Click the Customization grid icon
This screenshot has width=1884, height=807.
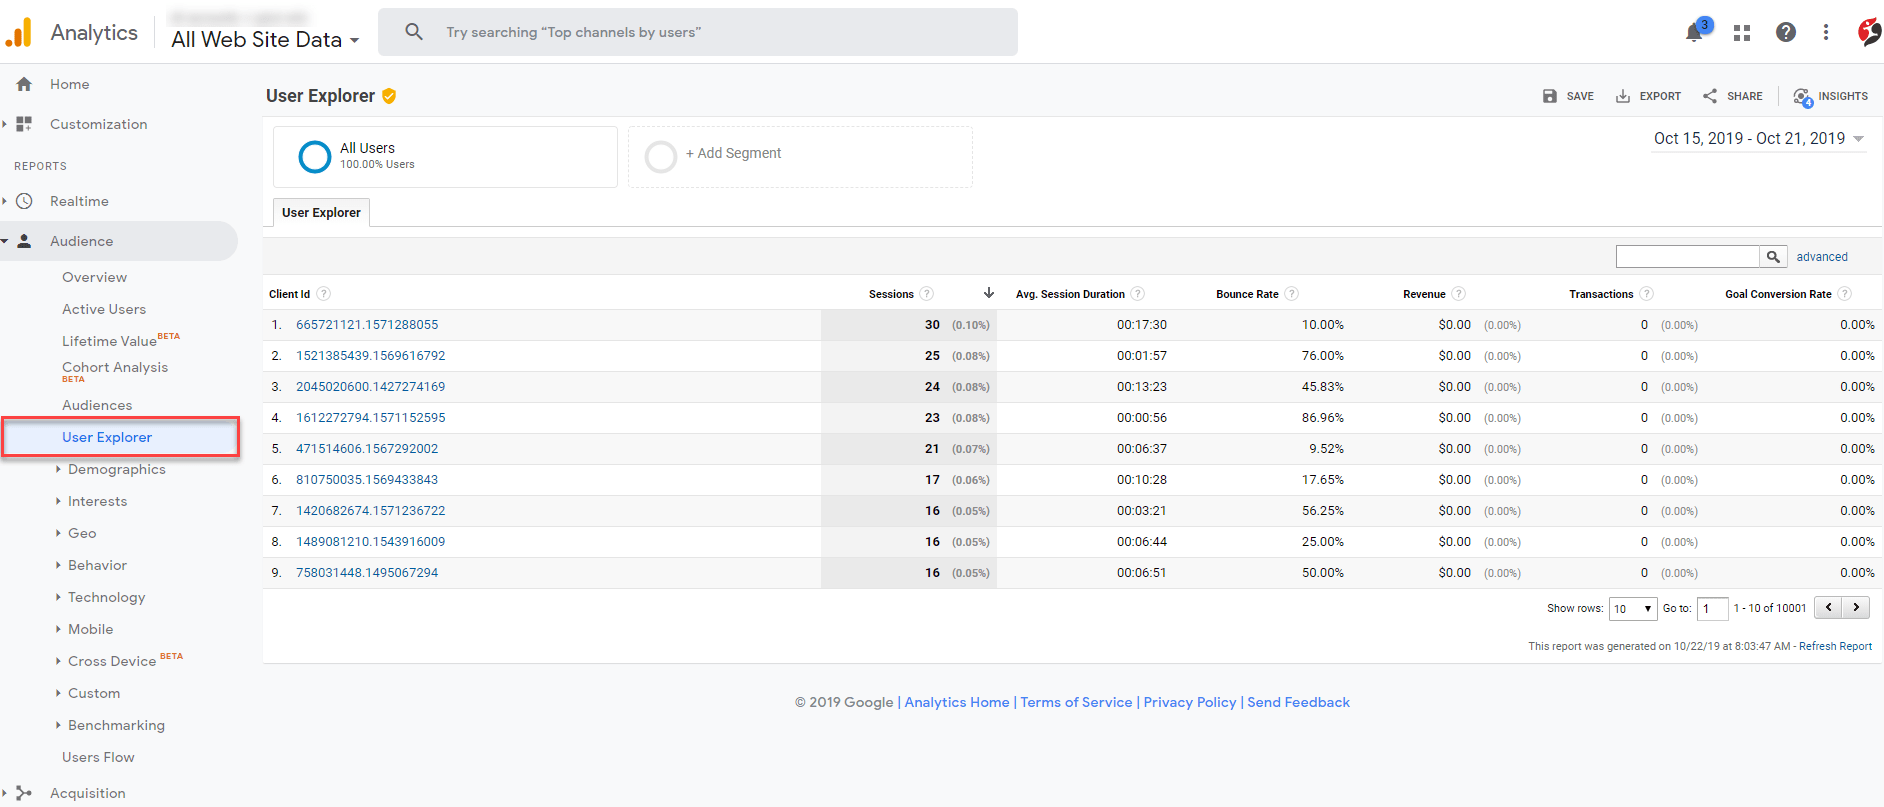pos(24,124)
